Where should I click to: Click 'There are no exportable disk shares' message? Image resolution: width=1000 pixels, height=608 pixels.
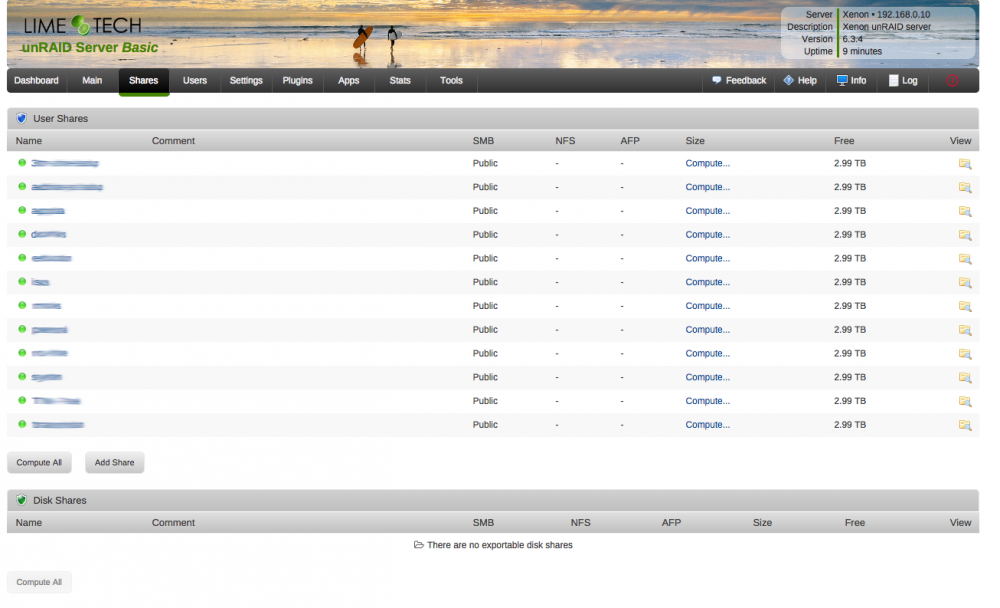tap(499, 545)
